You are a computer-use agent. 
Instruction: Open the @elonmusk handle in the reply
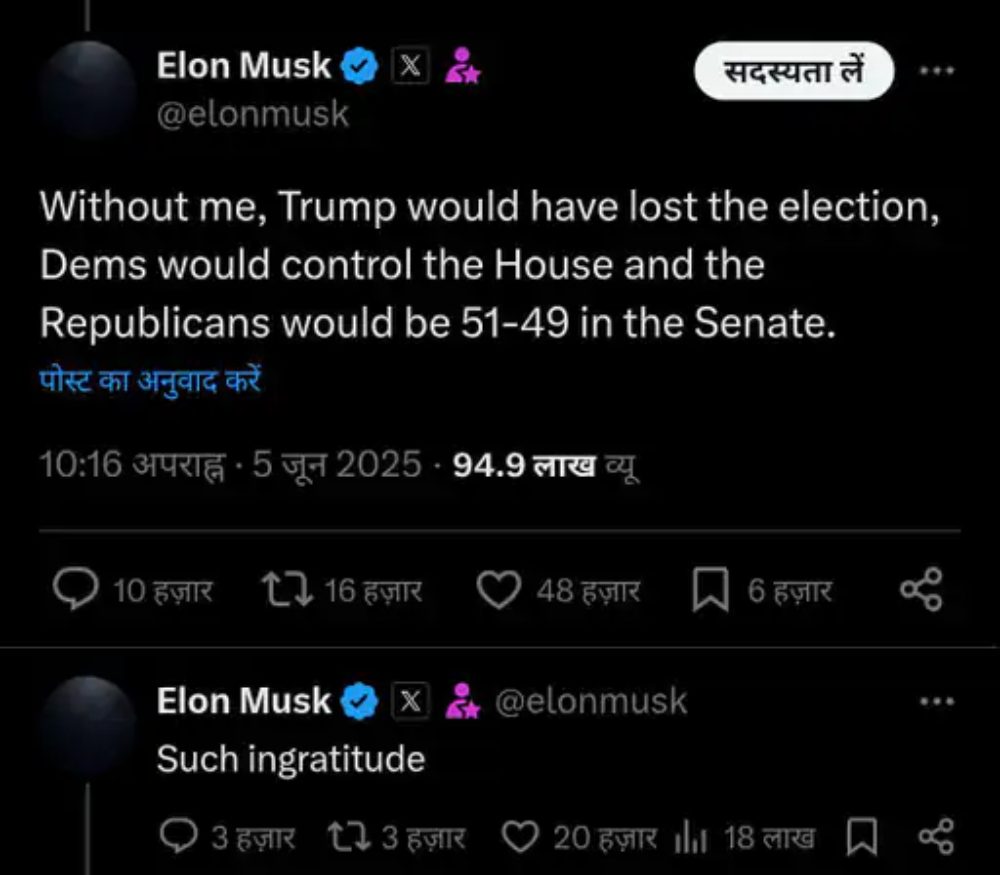click(x=591, y=701)
